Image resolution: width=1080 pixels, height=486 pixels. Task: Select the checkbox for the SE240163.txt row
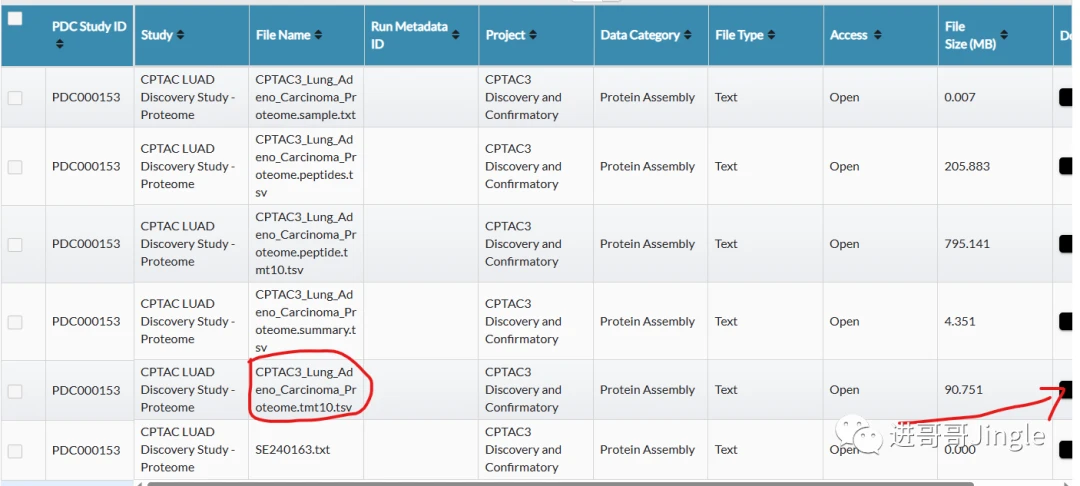click(x=15, y=450)
